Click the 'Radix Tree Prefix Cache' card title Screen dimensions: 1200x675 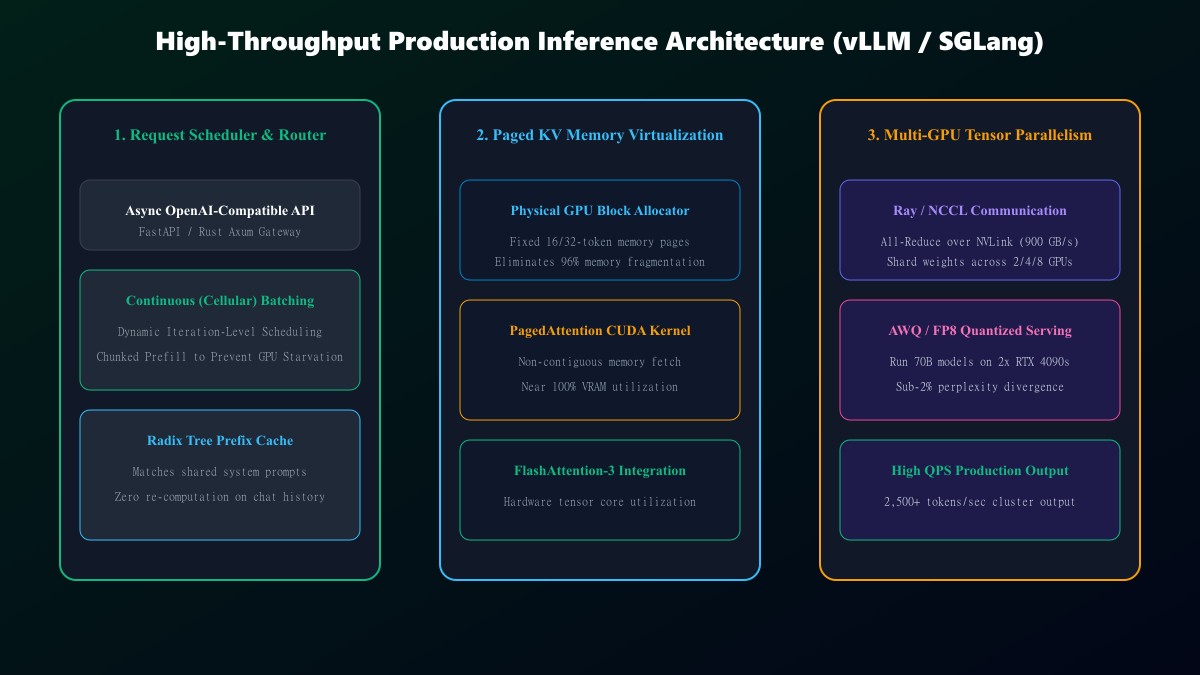coord(220,441)
